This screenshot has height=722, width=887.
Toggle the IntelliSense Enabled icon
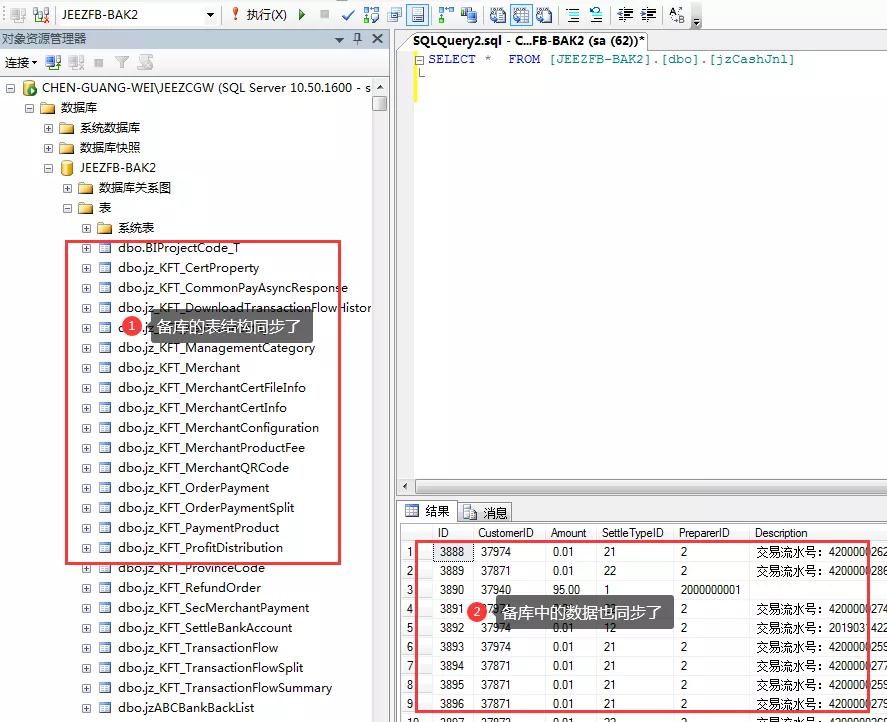point(417,15)
